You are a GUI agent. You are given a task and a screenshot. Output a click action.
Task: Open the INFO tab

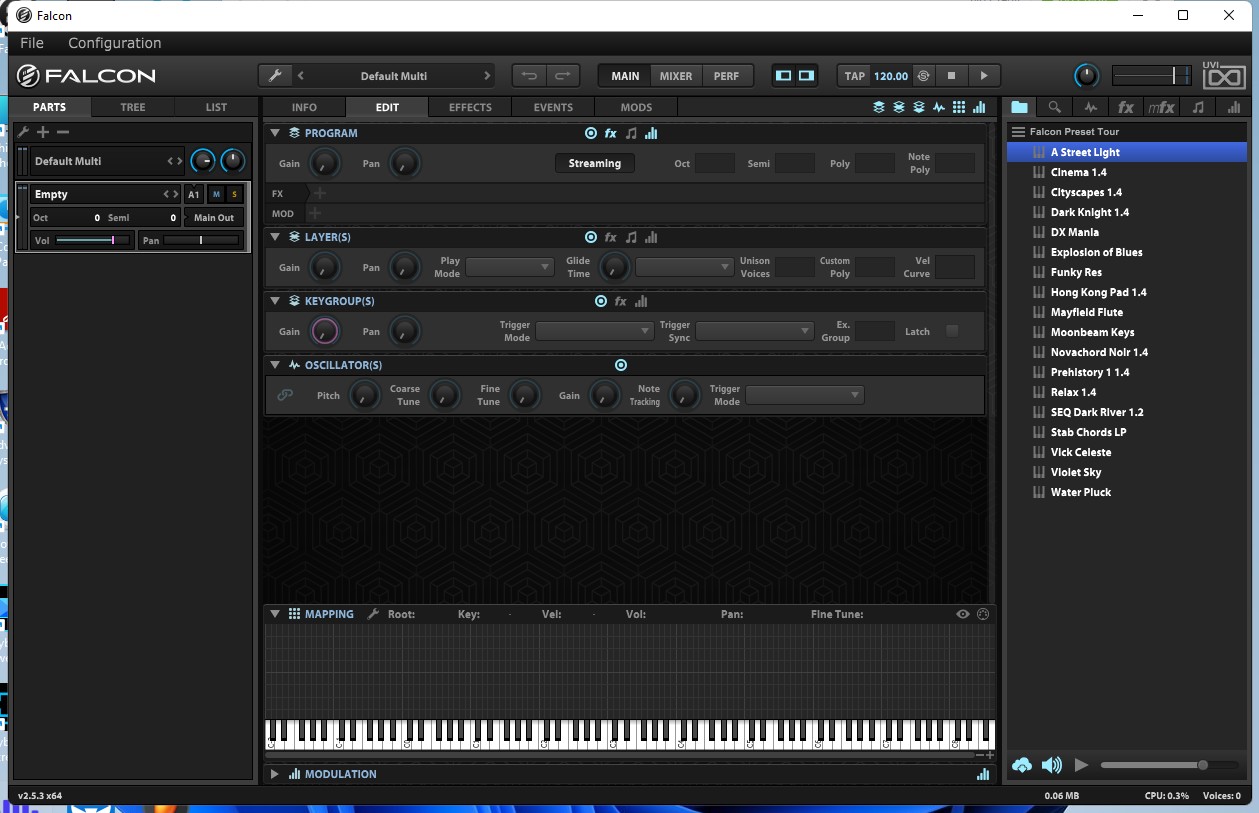click(304, 107)
